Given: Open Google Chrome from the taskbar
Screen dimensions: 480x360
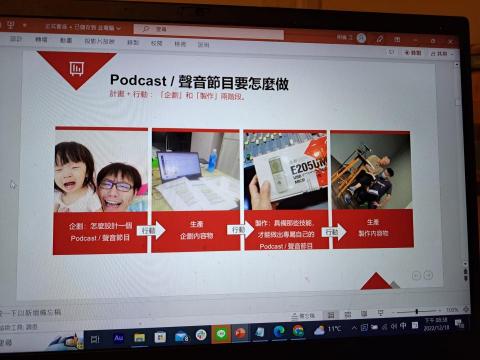Looking at the screenshot, I should (x=298, y=330).
